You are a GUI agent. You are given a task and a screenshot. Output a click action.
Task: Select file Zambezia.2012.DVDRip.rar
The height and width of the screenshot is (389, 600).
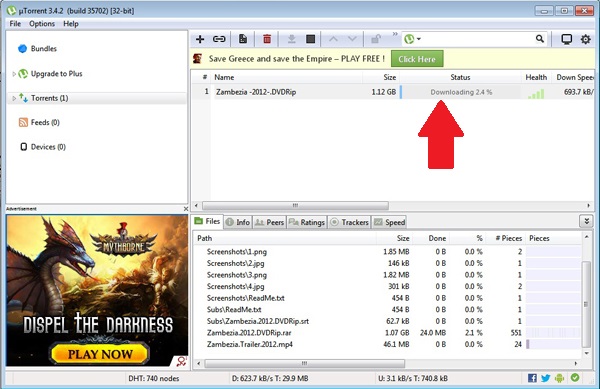pos(249,333)
